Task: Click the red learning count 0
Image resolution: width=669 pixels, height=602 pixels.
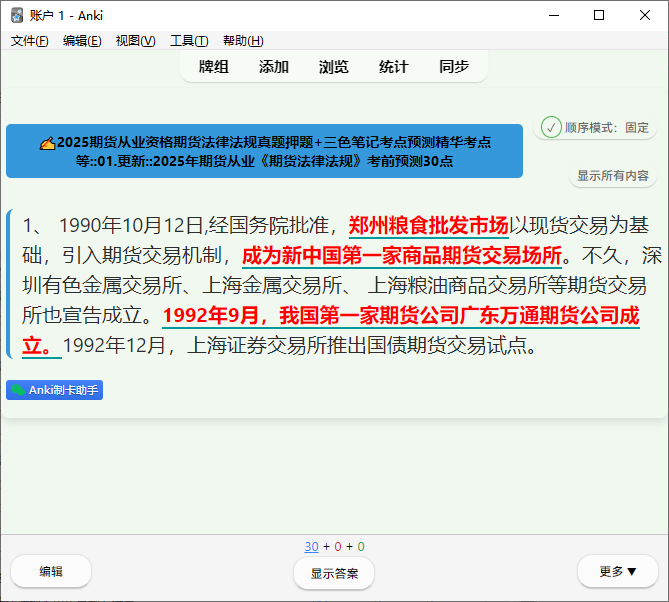Action: tap(337, 547)
